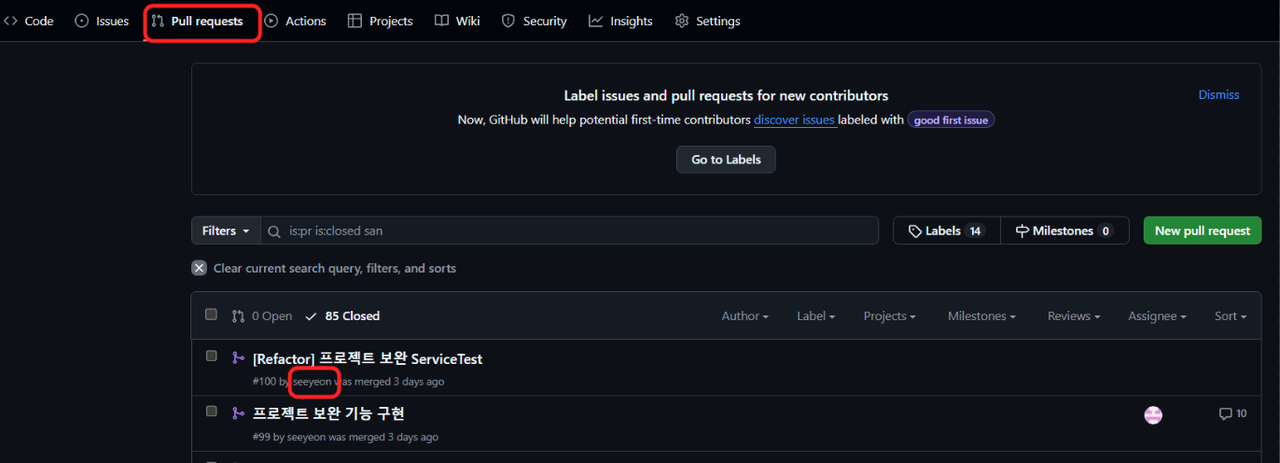Click the good first issue label
The image size is (1280, 463).
point(951,120)
